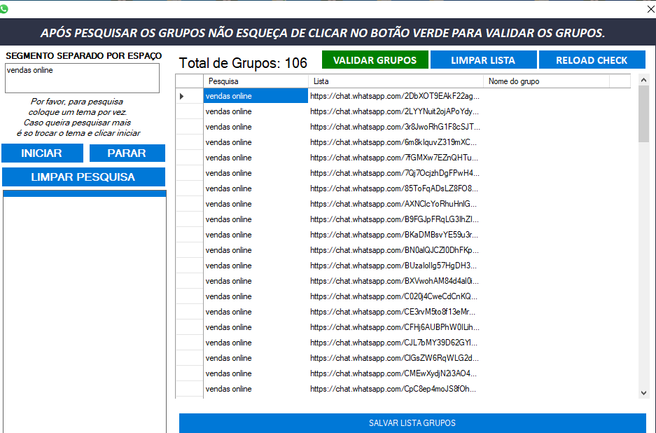Select the link cell starting with ClGsZW6RqWLG2d
Viewport: 656px width, 433px height.
pyautogui.click(x=395, y=358)
